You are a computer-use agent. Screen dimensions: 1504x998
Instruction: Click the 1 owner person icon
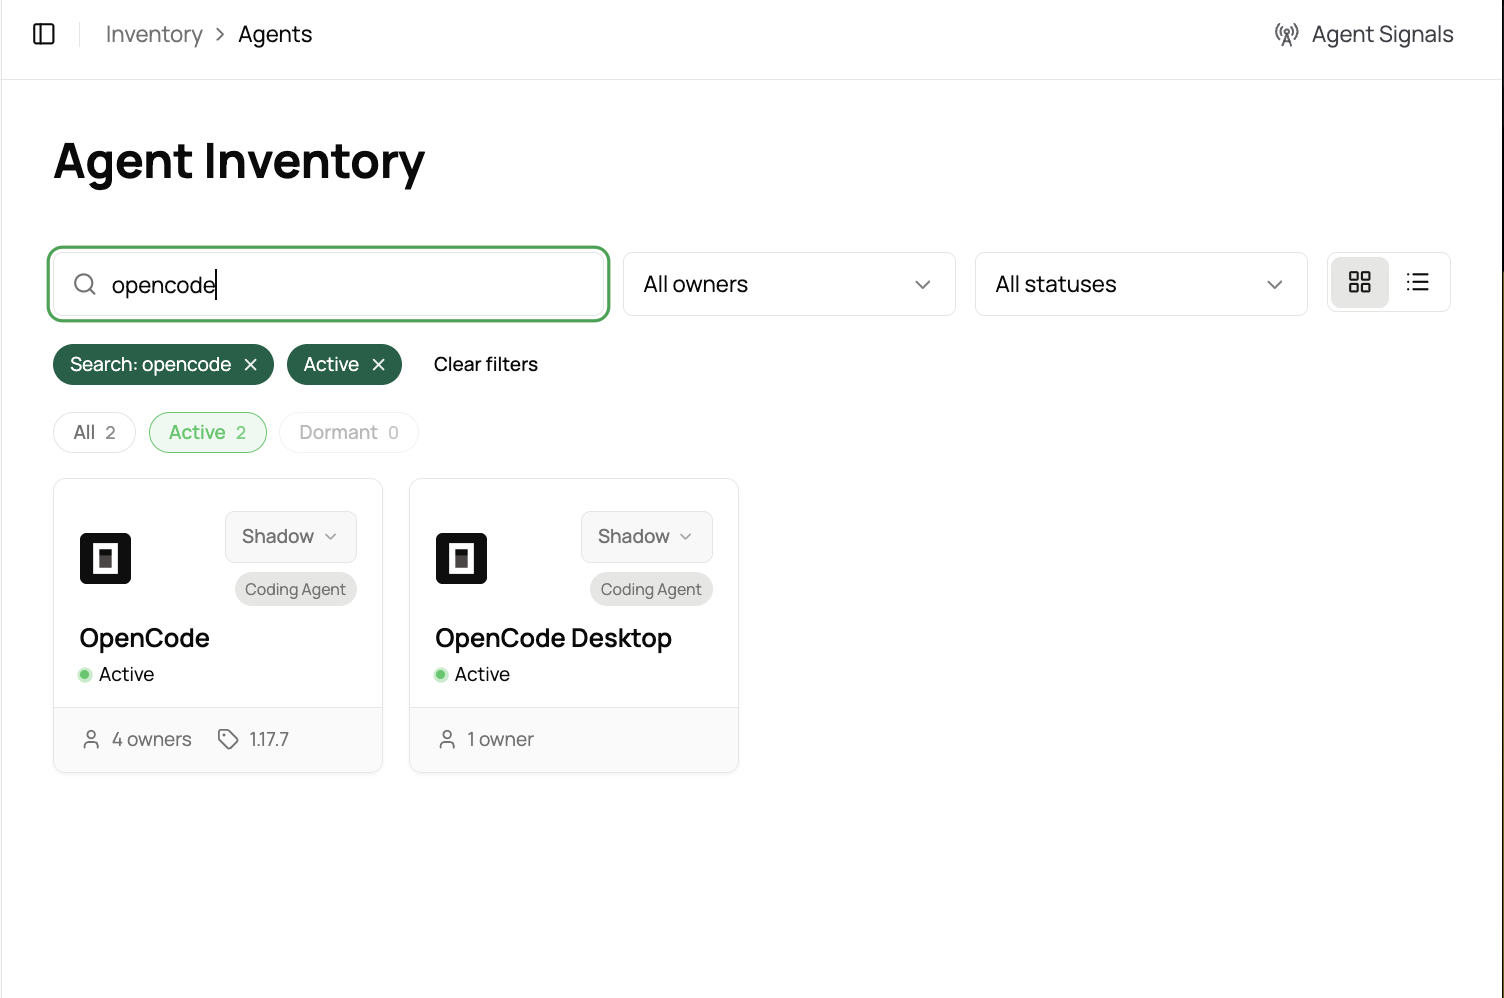447,740
